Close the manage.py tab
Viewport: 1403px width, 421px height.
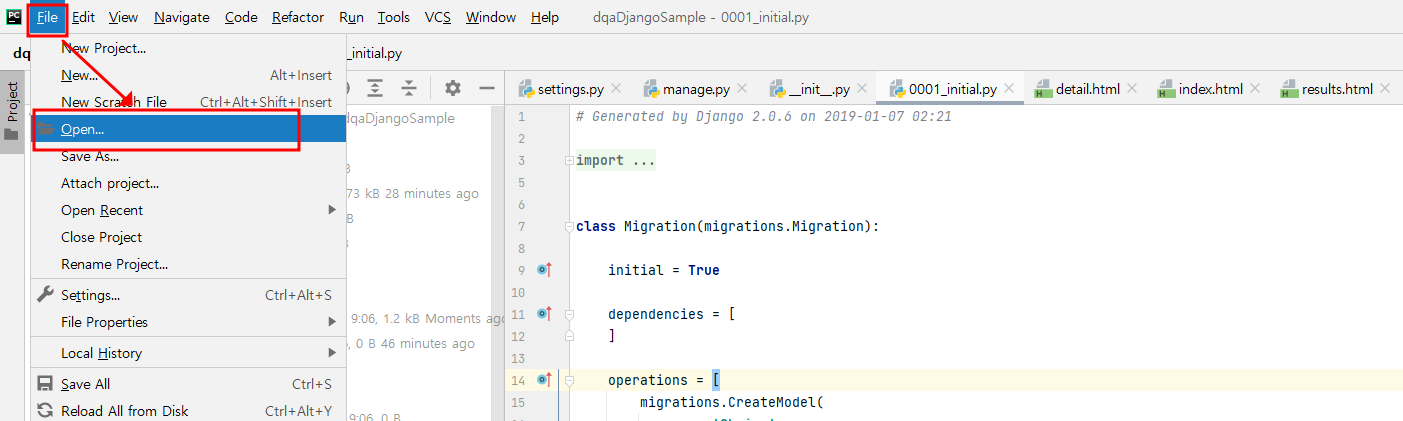coord(740,89)
